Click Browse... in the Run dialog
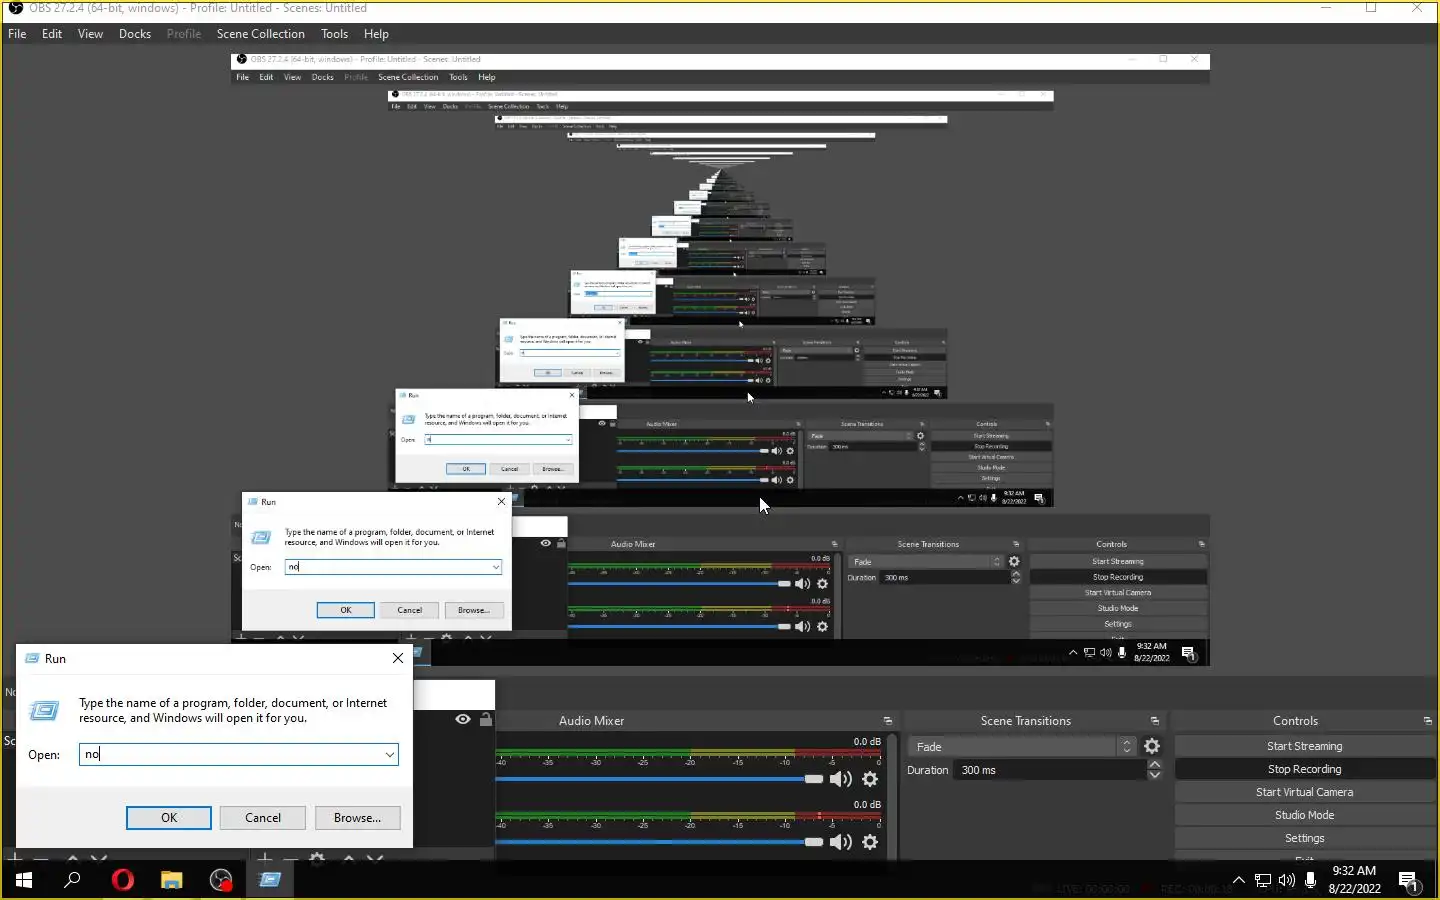The width and height of the screenshot is (1440, 900). (x=357, y=818)
